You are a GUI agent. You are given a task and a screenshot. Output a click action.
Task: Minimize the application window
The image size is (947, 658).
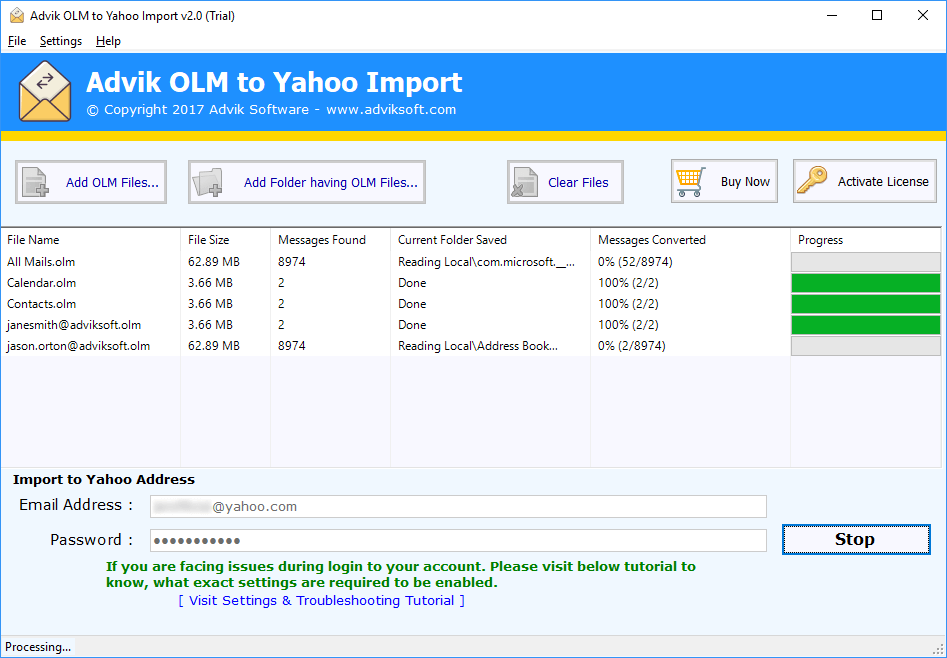[832, 16]
